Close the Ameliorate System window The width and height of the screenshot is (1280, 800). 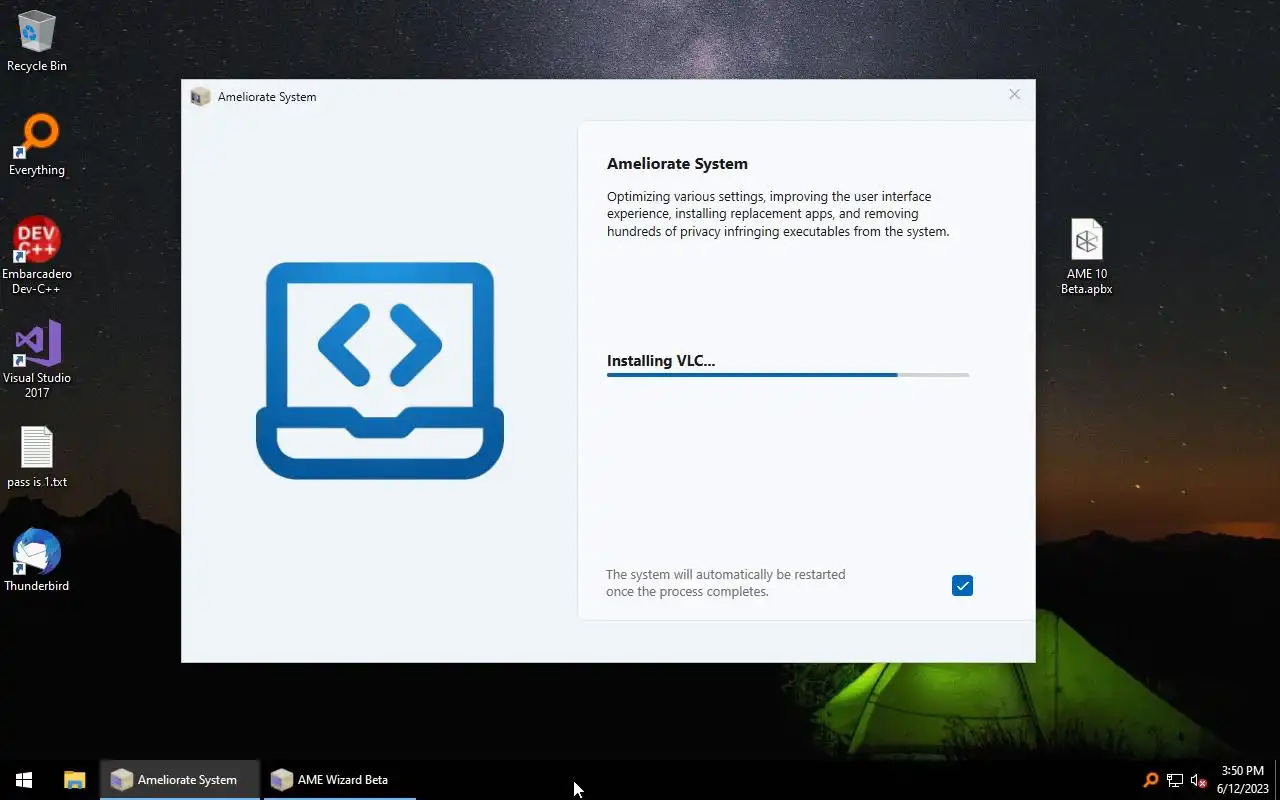click(1014, 95)
